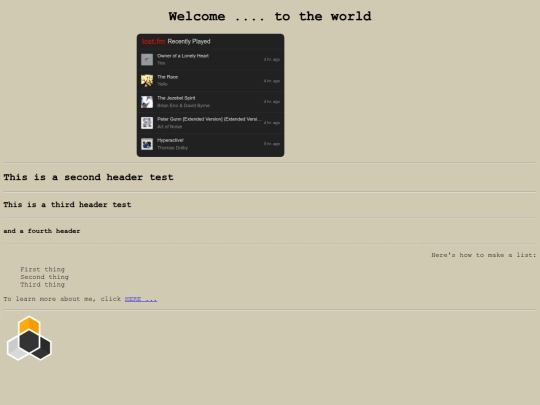Follow the HERE ... link

click(x=141, y=299)
